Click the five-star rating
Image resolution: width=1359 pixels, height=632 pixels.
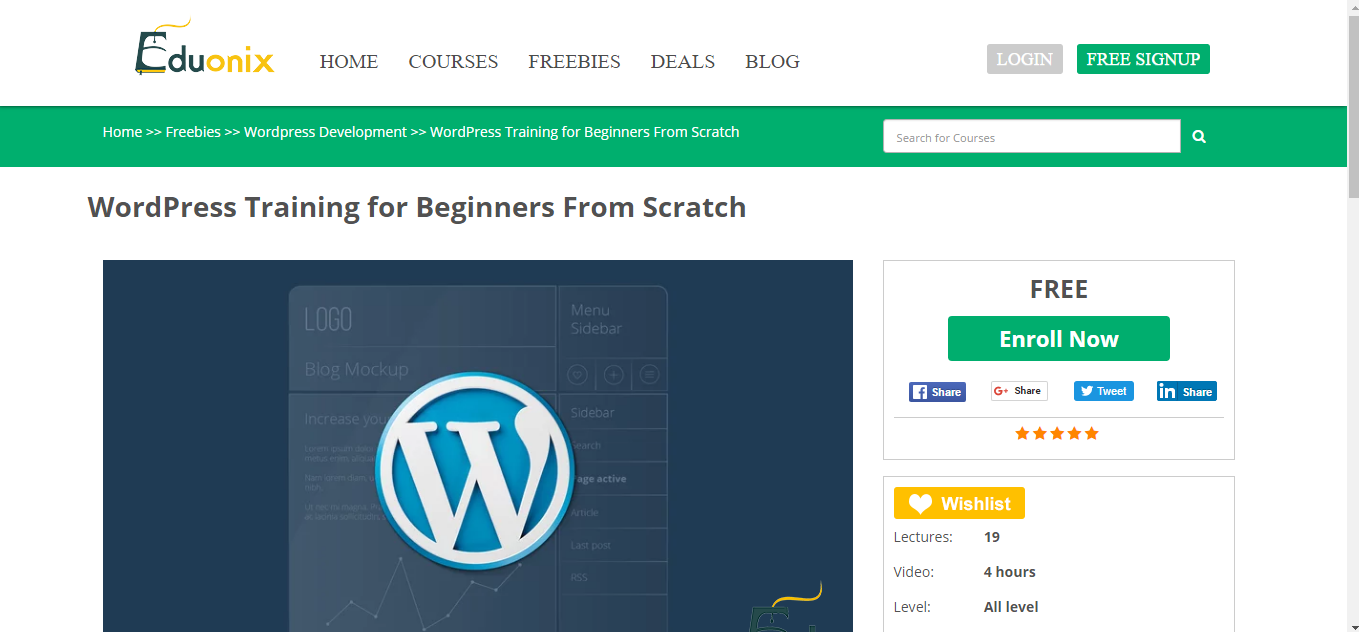coord(1057,434)
